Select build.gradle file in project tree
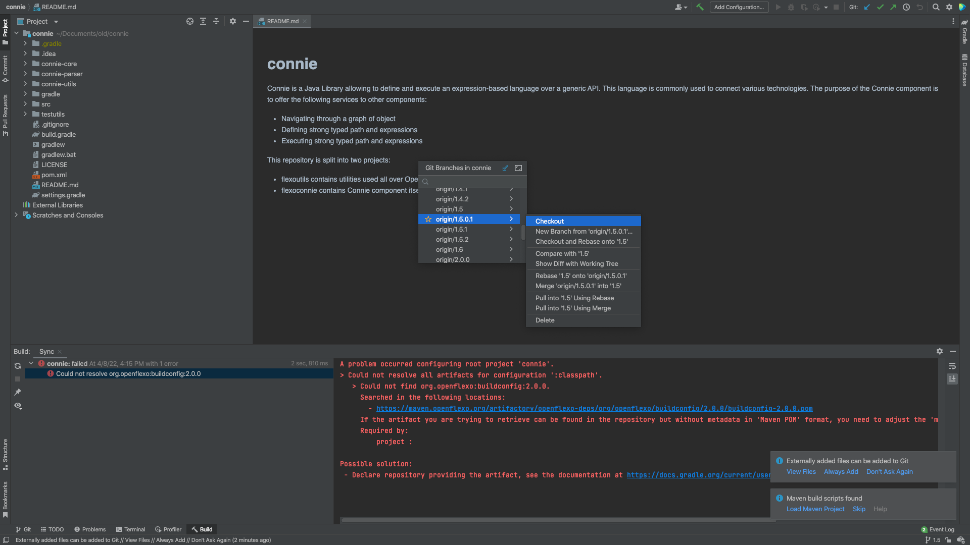 [x=59, y=134]
